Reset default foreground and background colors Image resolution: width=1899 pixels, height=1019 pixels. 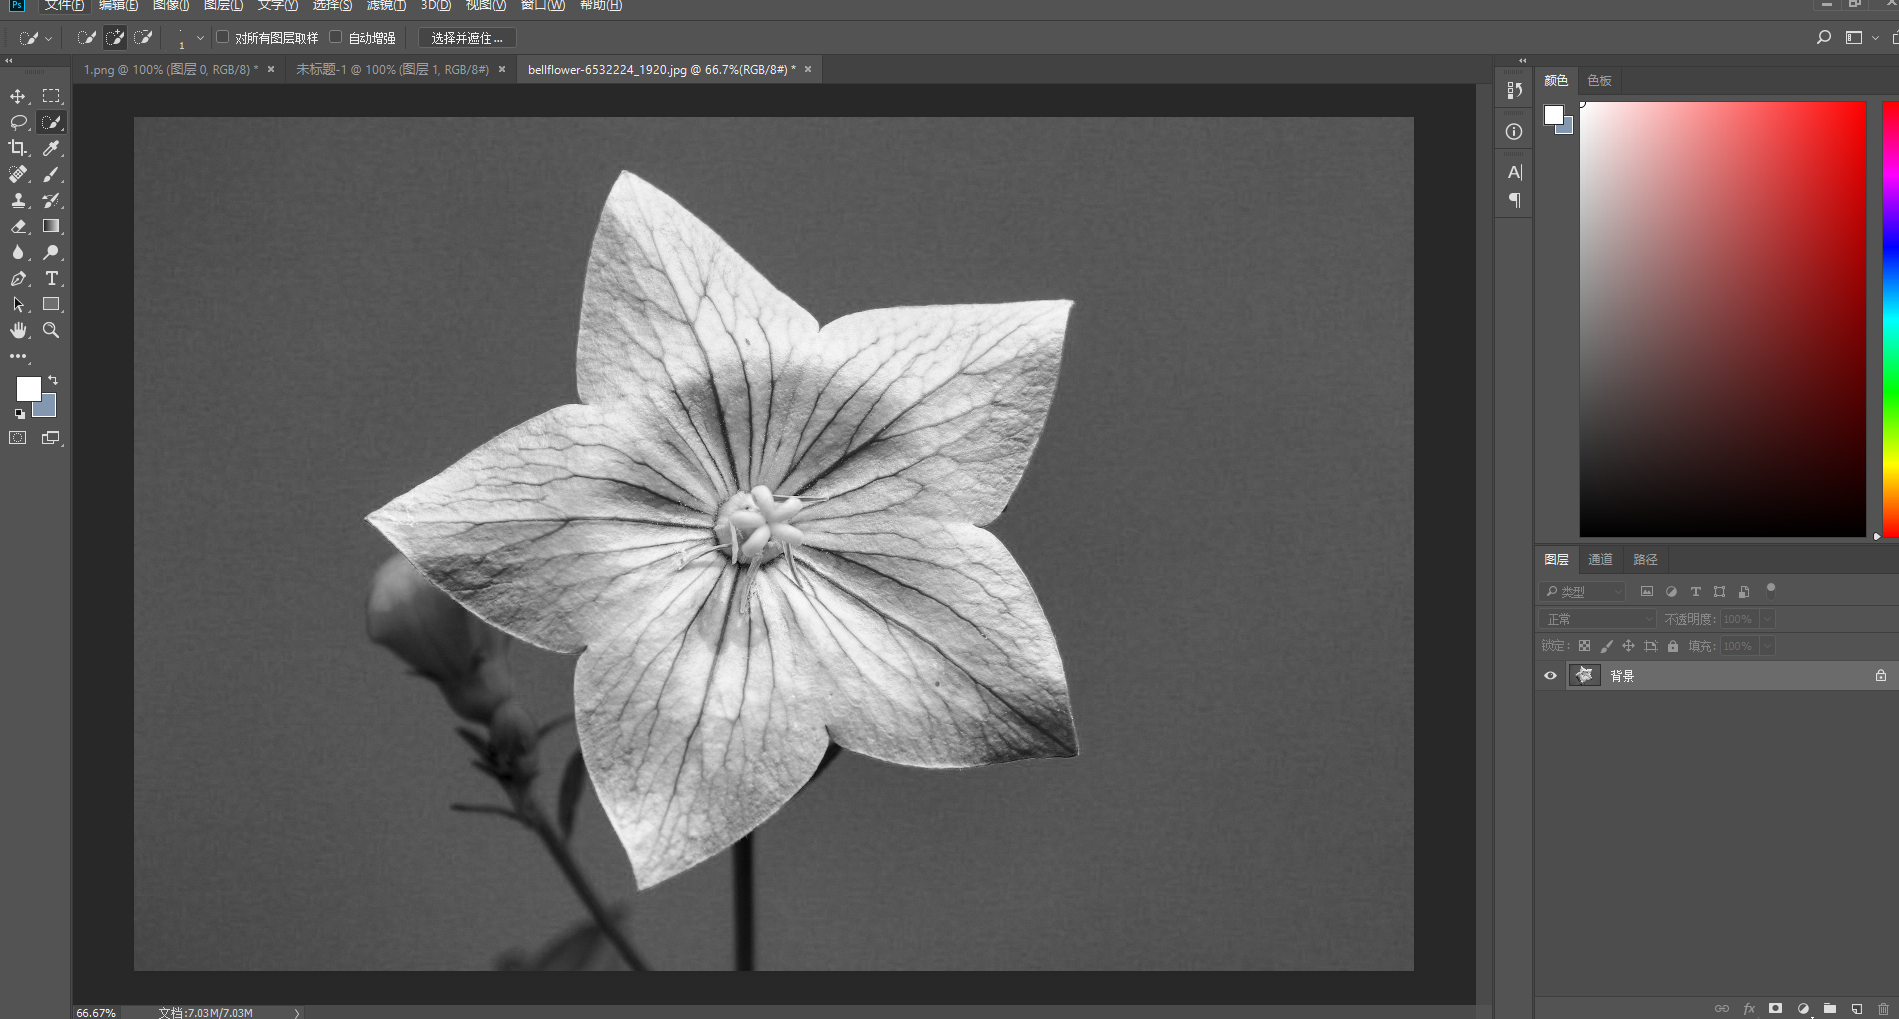(x=19, y=413)
